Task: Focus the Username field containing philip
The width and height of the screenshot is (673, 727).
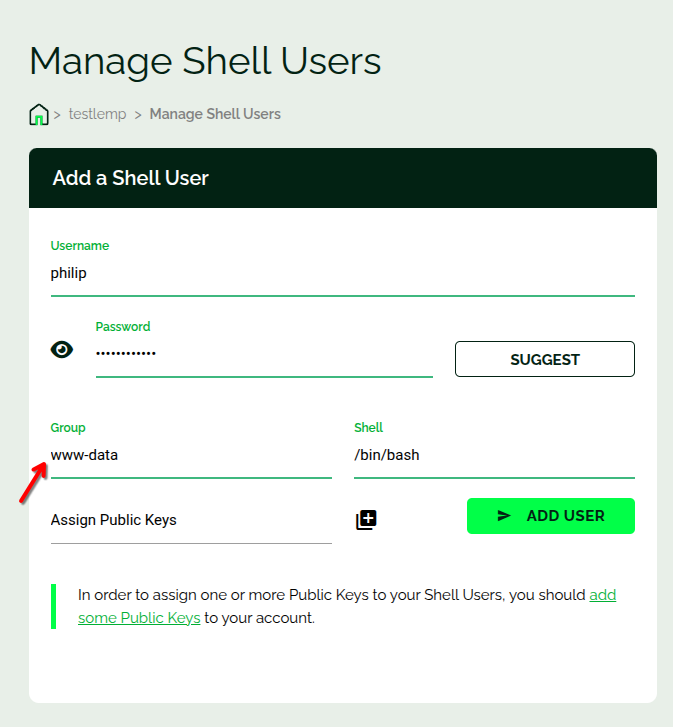Action: point(342,273)
